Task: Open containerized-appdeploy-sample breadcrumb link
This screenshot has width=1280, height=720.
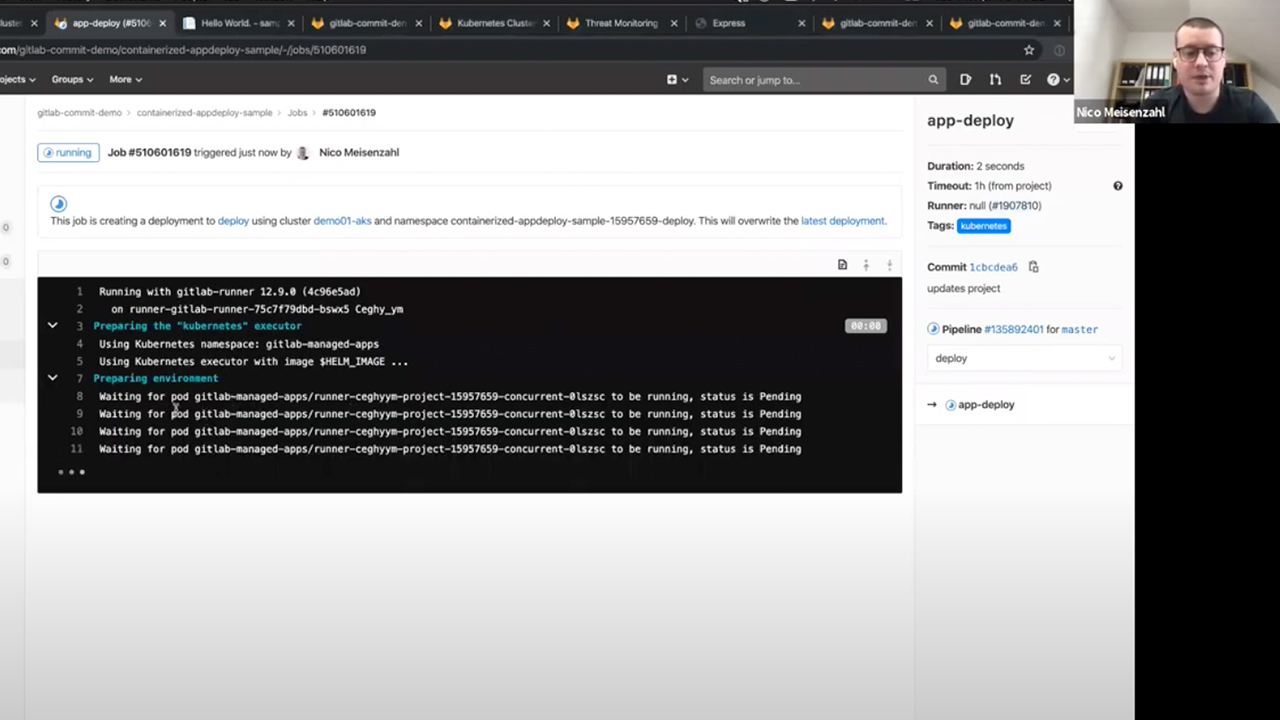Action: click(204, 113)
